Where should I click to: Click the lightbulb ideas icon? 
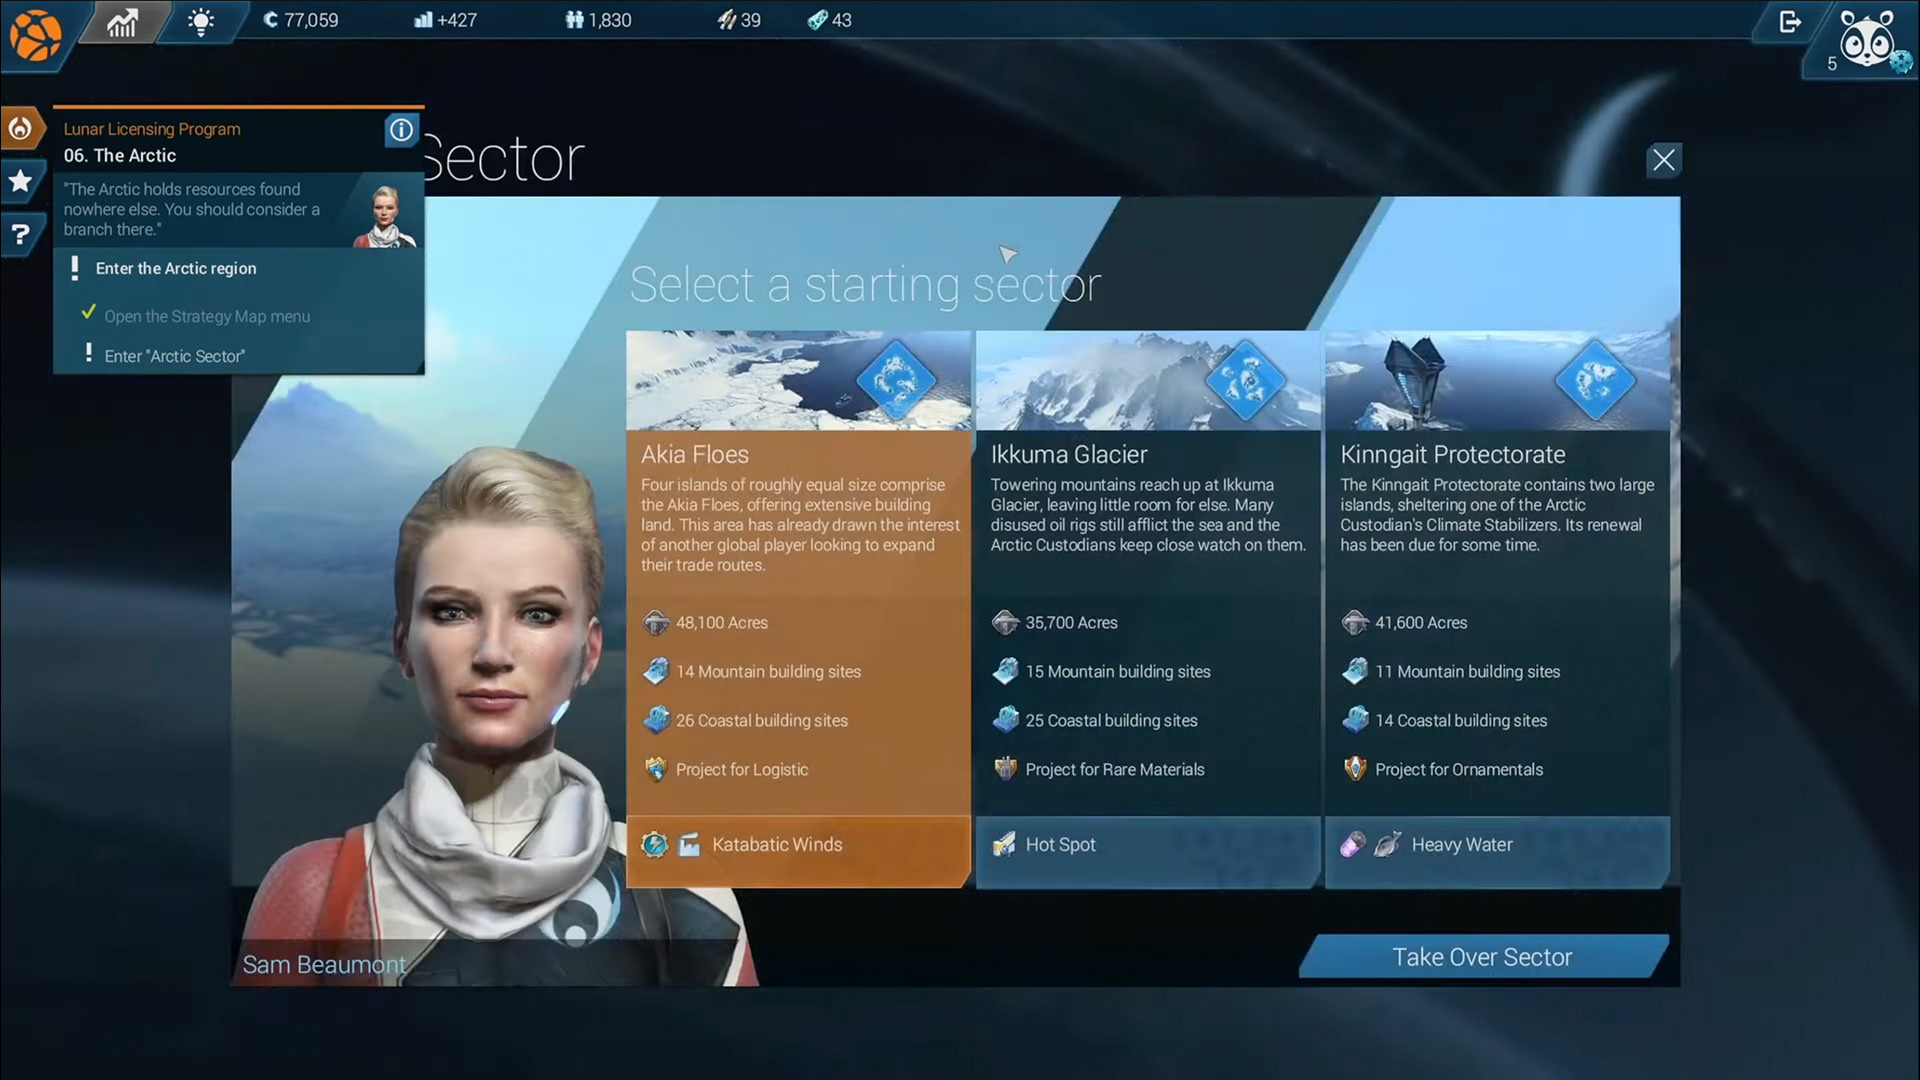(201, 21)
